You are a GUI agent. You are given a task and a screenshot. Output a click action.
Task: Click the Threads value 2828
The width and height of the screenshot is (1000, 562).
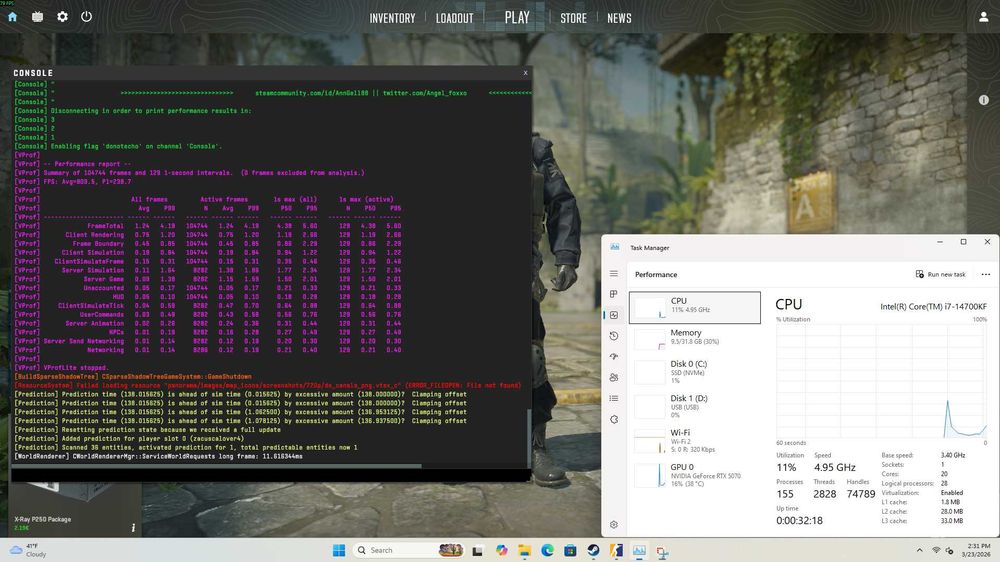coord(824,494)
